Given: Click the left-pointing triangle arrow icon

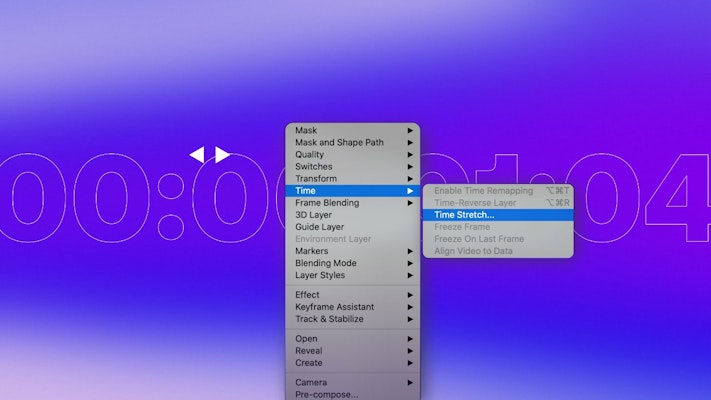Looking at the screenshot, I should point(197,154).
